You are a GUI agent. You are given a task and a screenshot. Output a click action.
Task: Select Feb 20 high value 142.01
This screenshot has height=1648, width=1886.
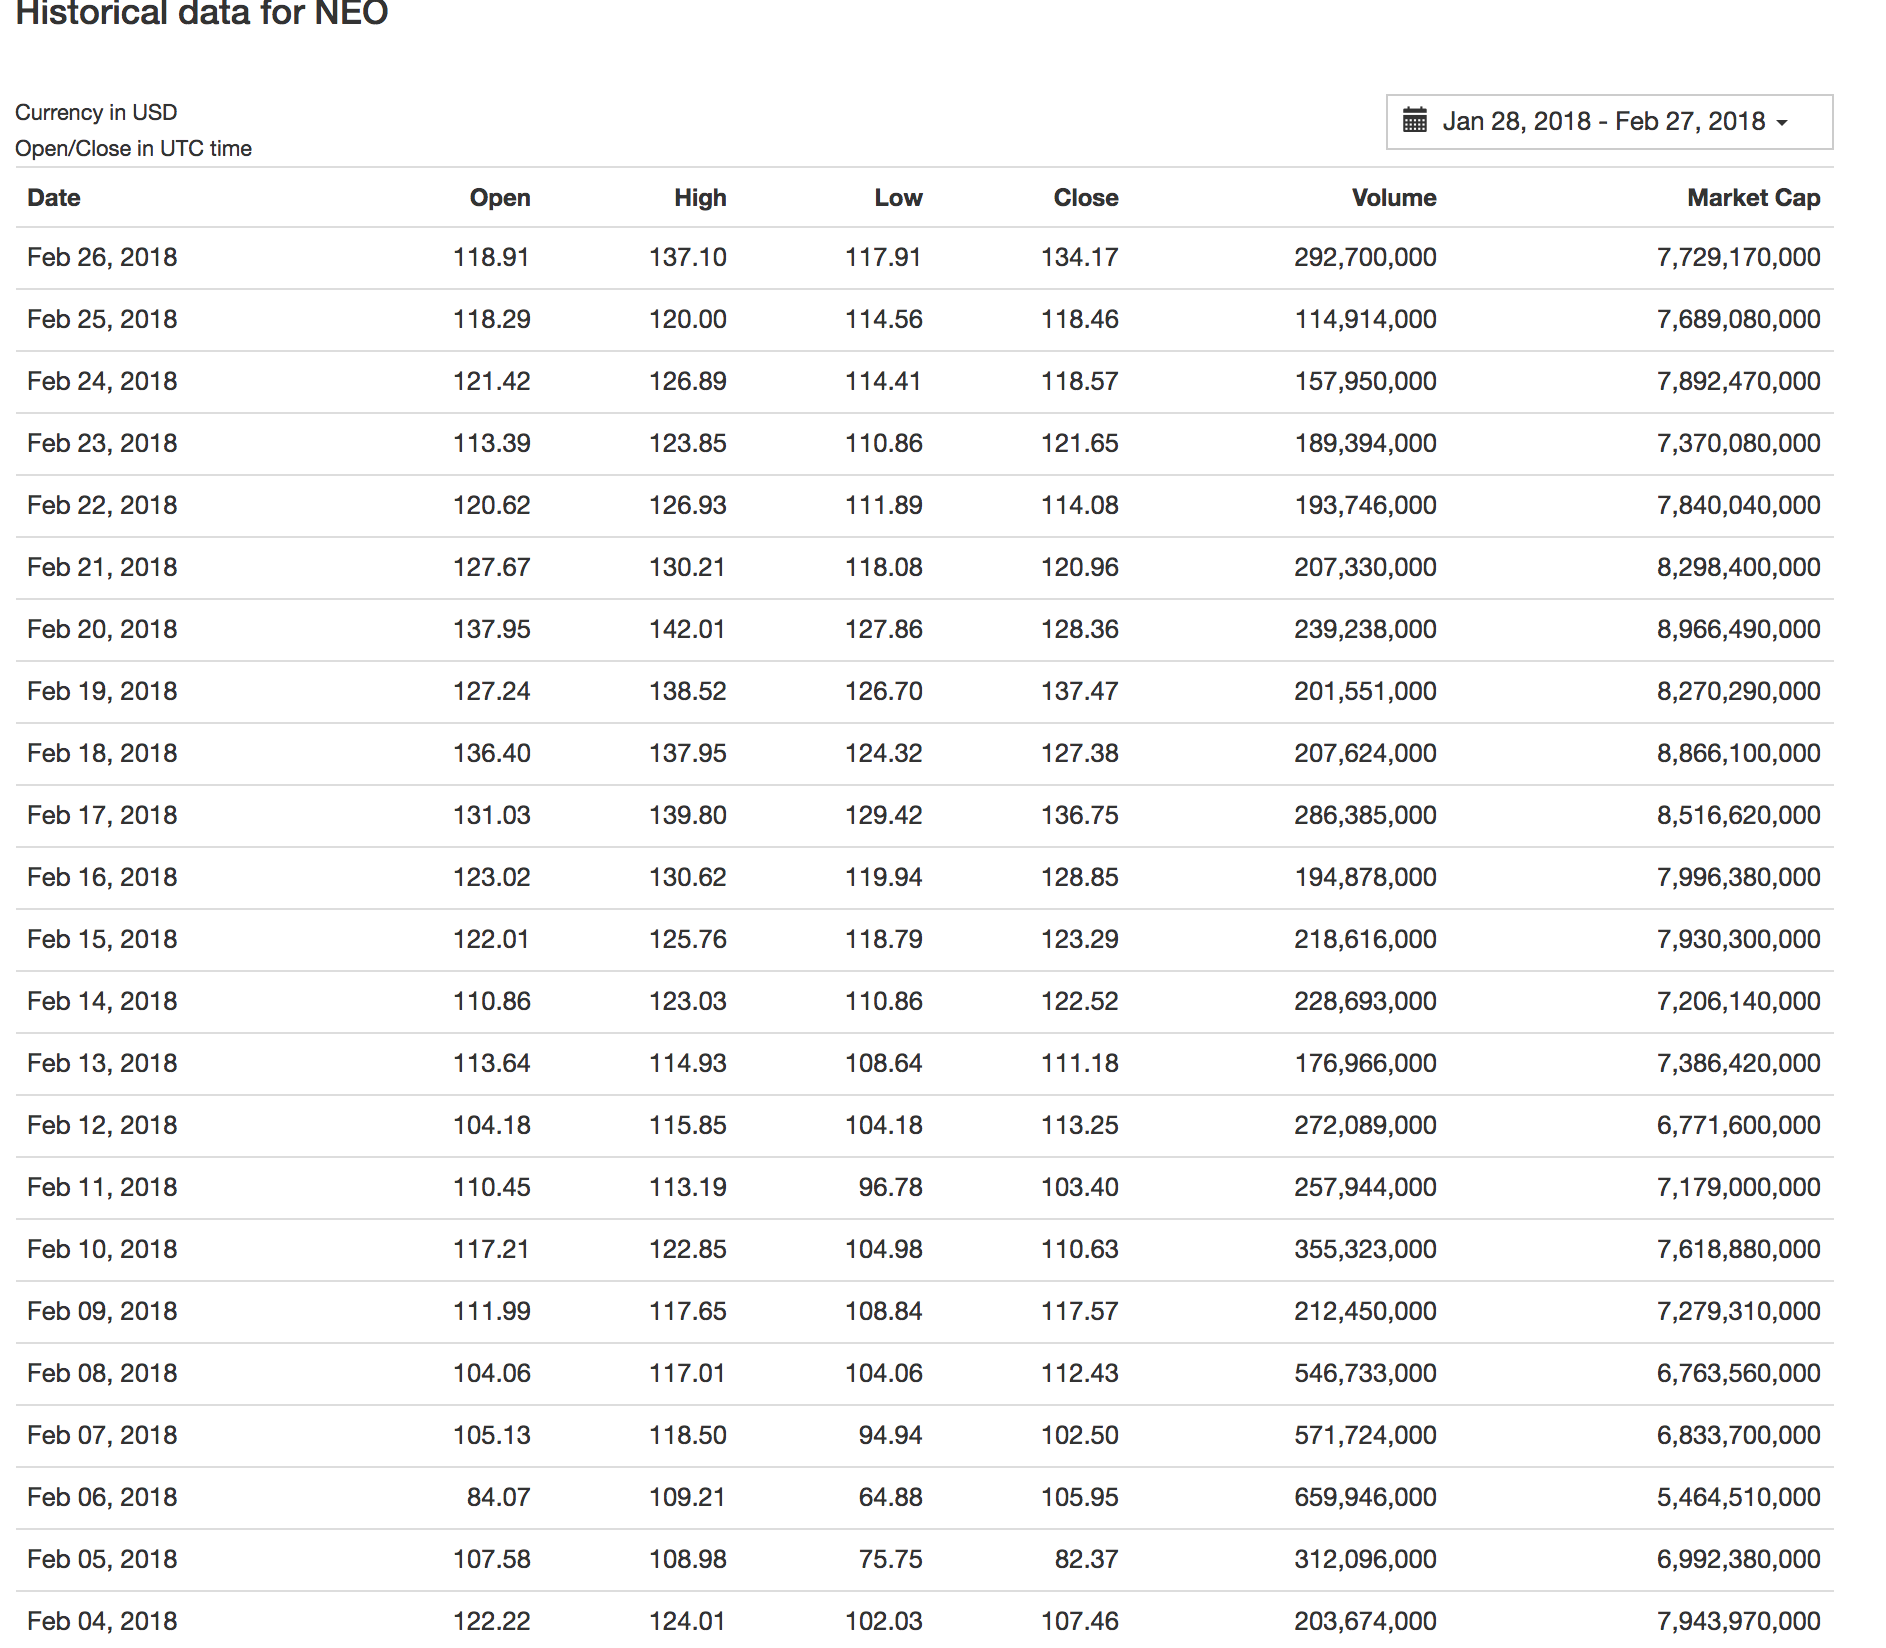tap(688, 630)
